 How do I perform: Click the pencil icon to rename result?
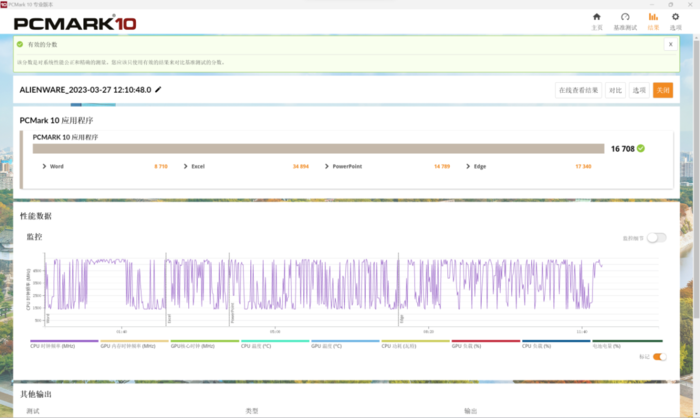point(158,90)
